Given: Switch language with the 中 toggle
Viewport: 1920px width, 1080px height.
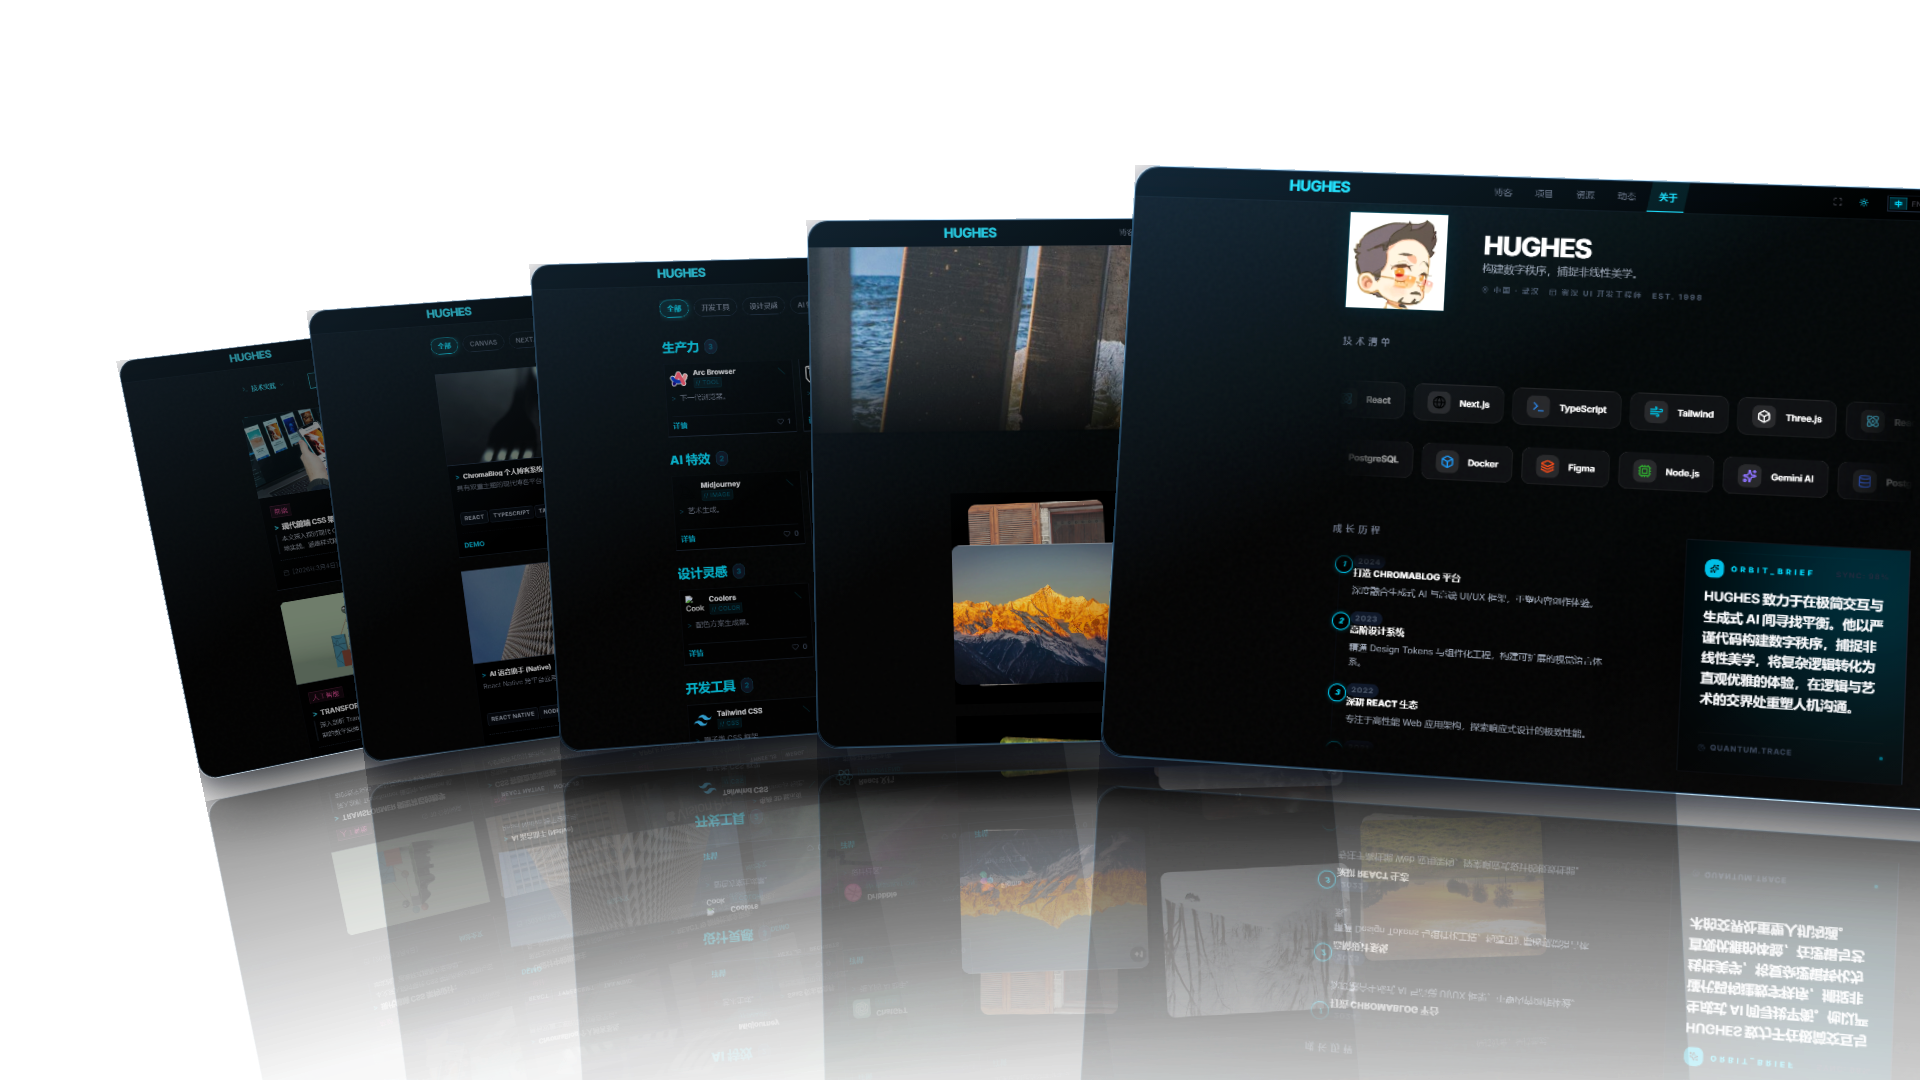Looking at the screenshot, I should (x=1898, y=204).
